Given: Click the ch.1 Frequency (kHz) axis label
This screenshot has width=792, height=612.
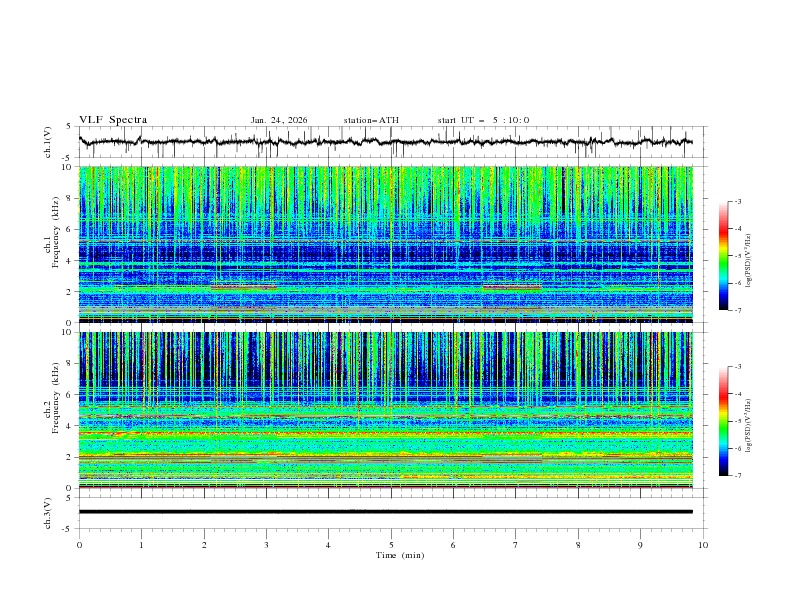Looking at the screenshot, I should tap(55, 232).
